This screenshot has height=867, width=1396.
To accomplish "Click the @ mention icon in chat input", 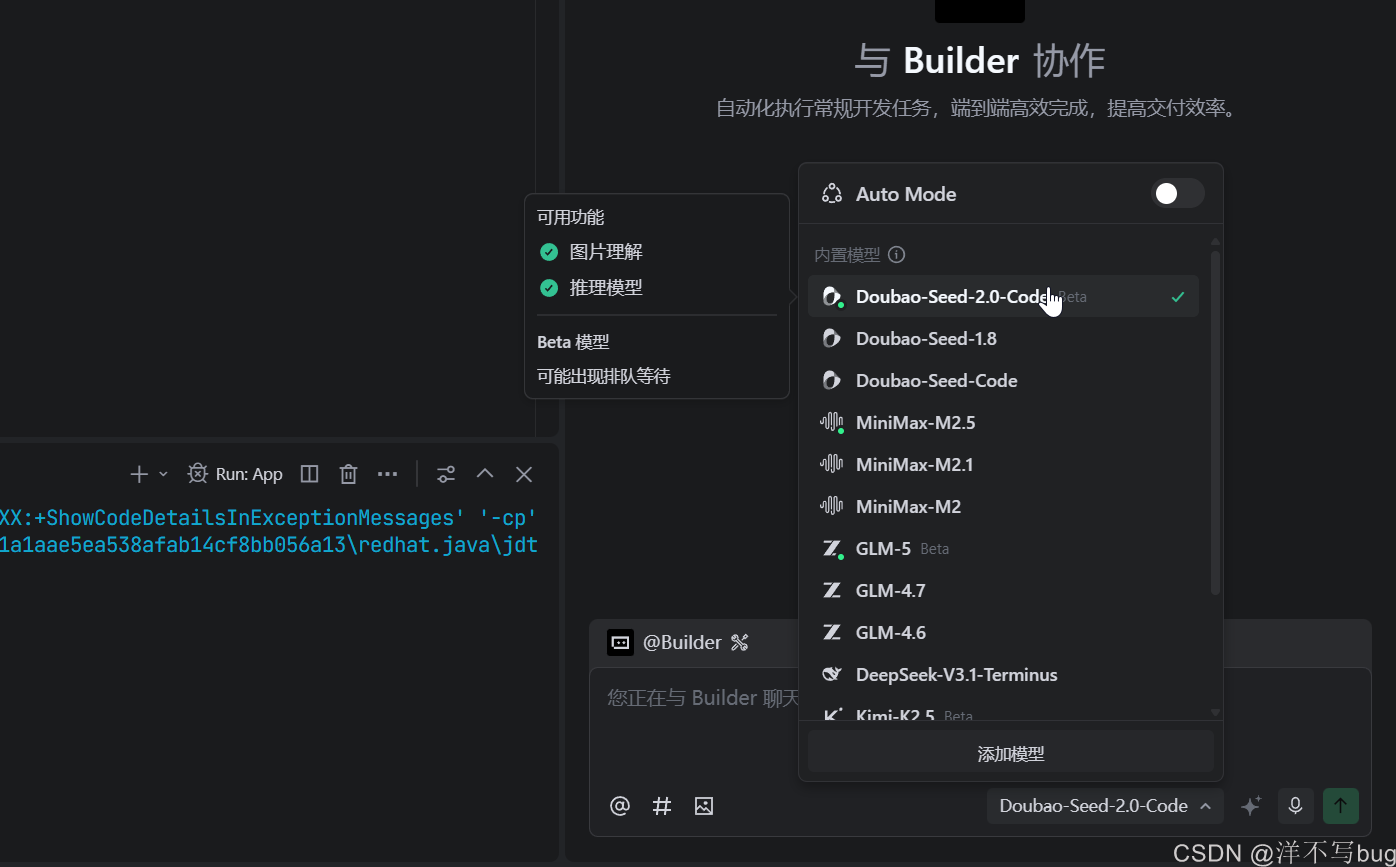I will (x=620, y=806).
